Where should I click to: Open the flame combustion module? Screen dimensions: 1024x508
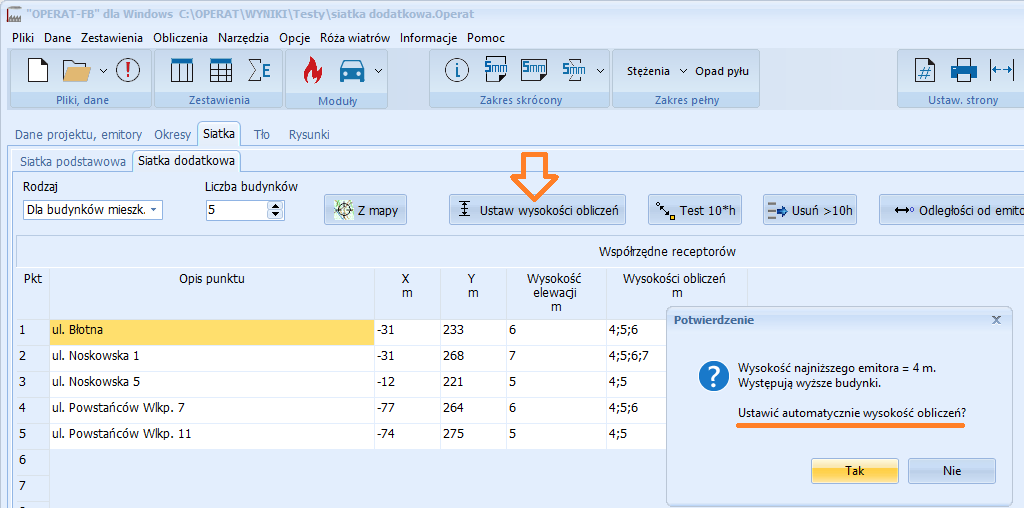click(313, 71)
